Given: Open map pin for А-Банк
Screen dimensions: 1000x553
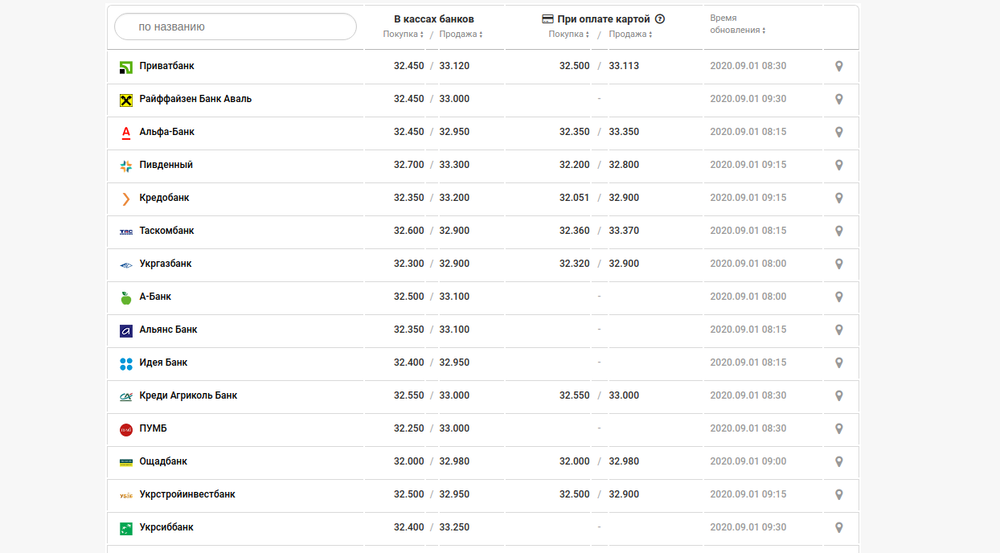Looking at the screenshot, I should pos(839,297).
